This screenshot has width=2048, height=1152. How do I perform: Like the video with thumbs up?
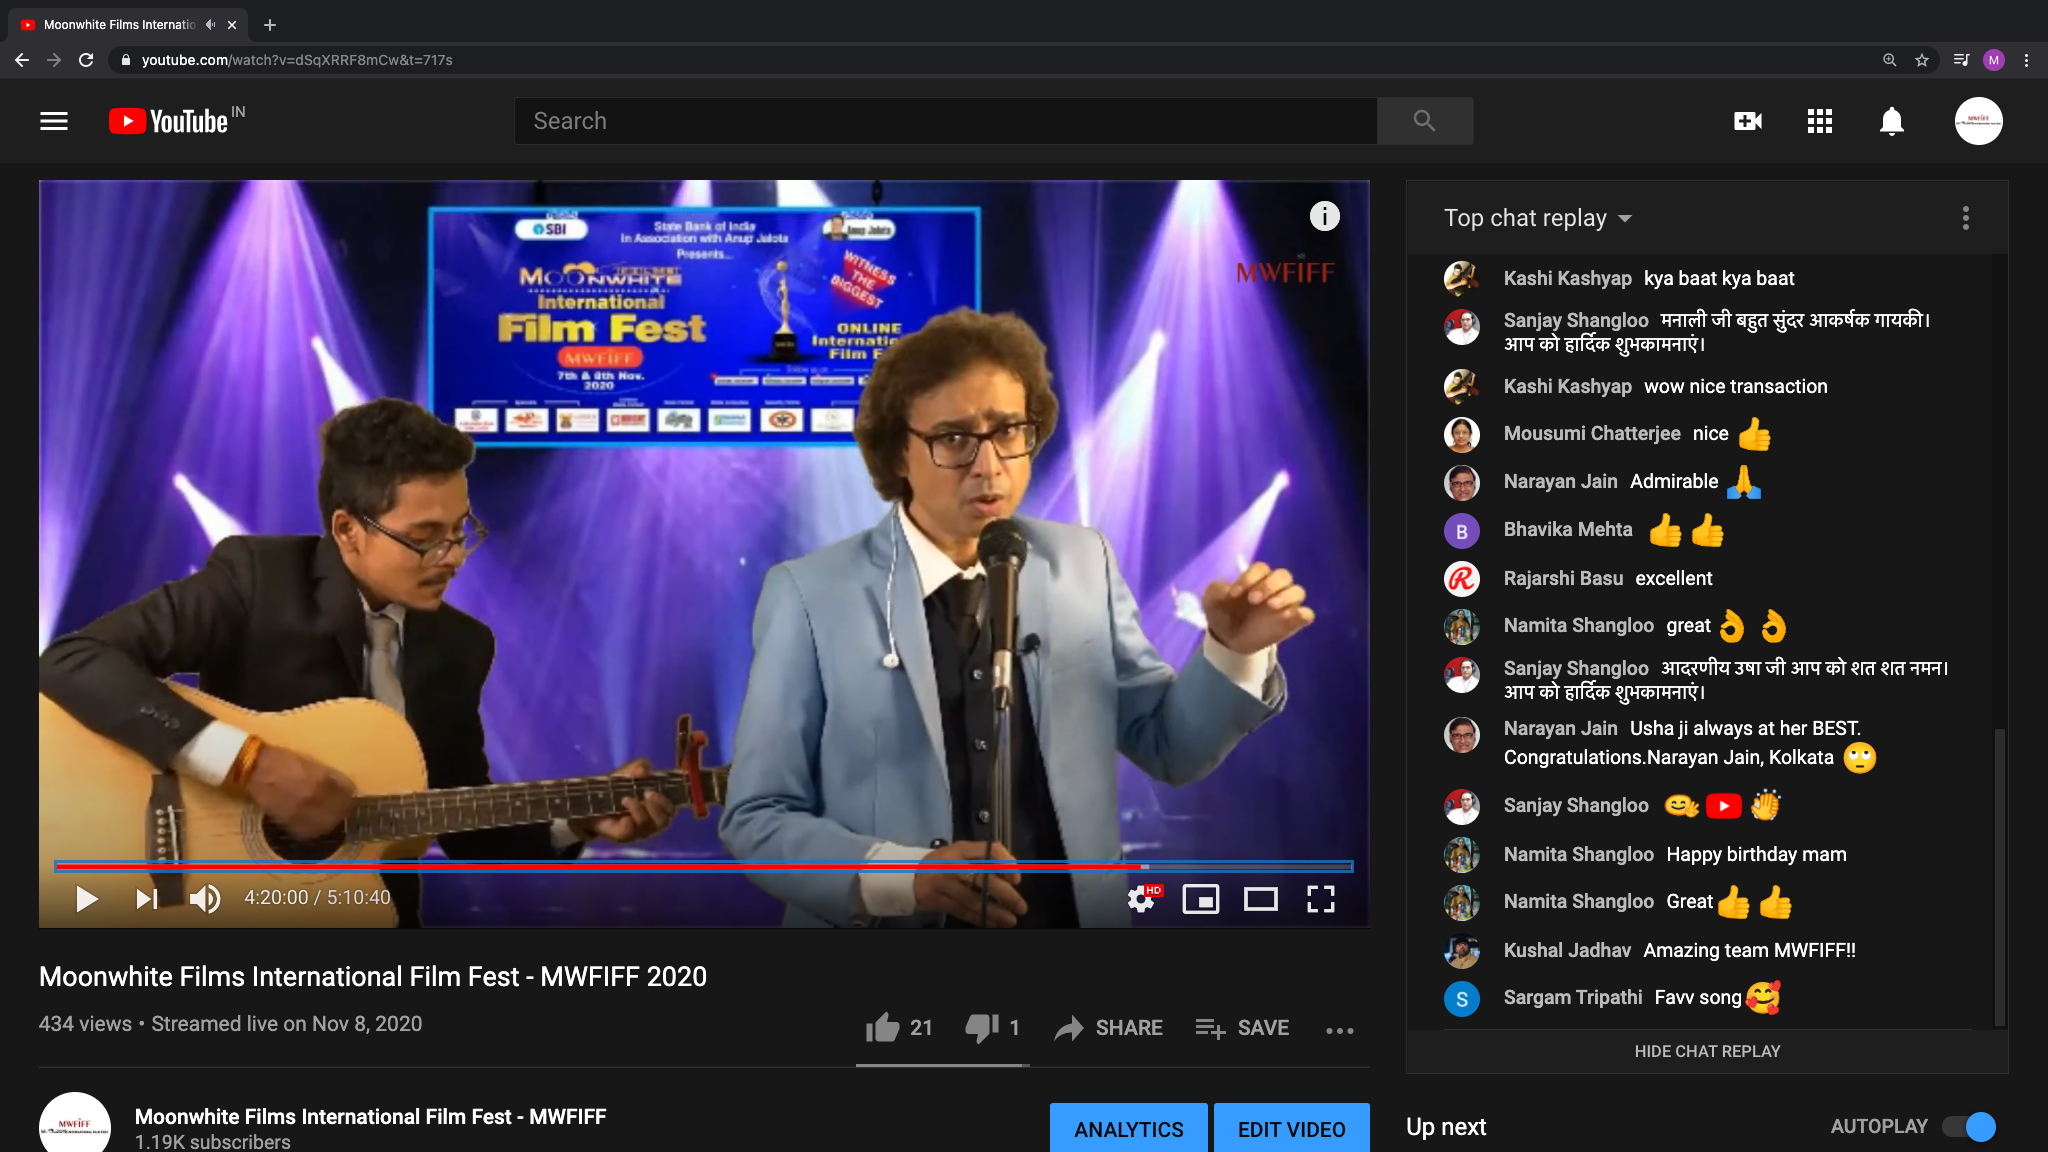(898, 1027)
